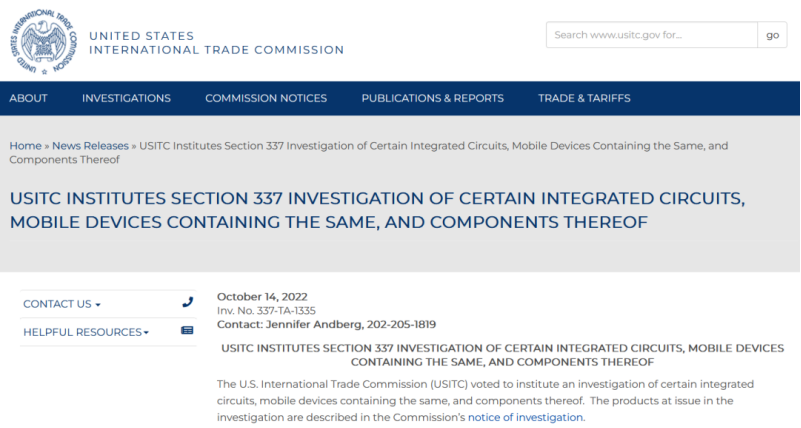This screenshot has width=801, height=428.
Task: Expand the Helpful Resources dropdown
Action: pos(86,332)
